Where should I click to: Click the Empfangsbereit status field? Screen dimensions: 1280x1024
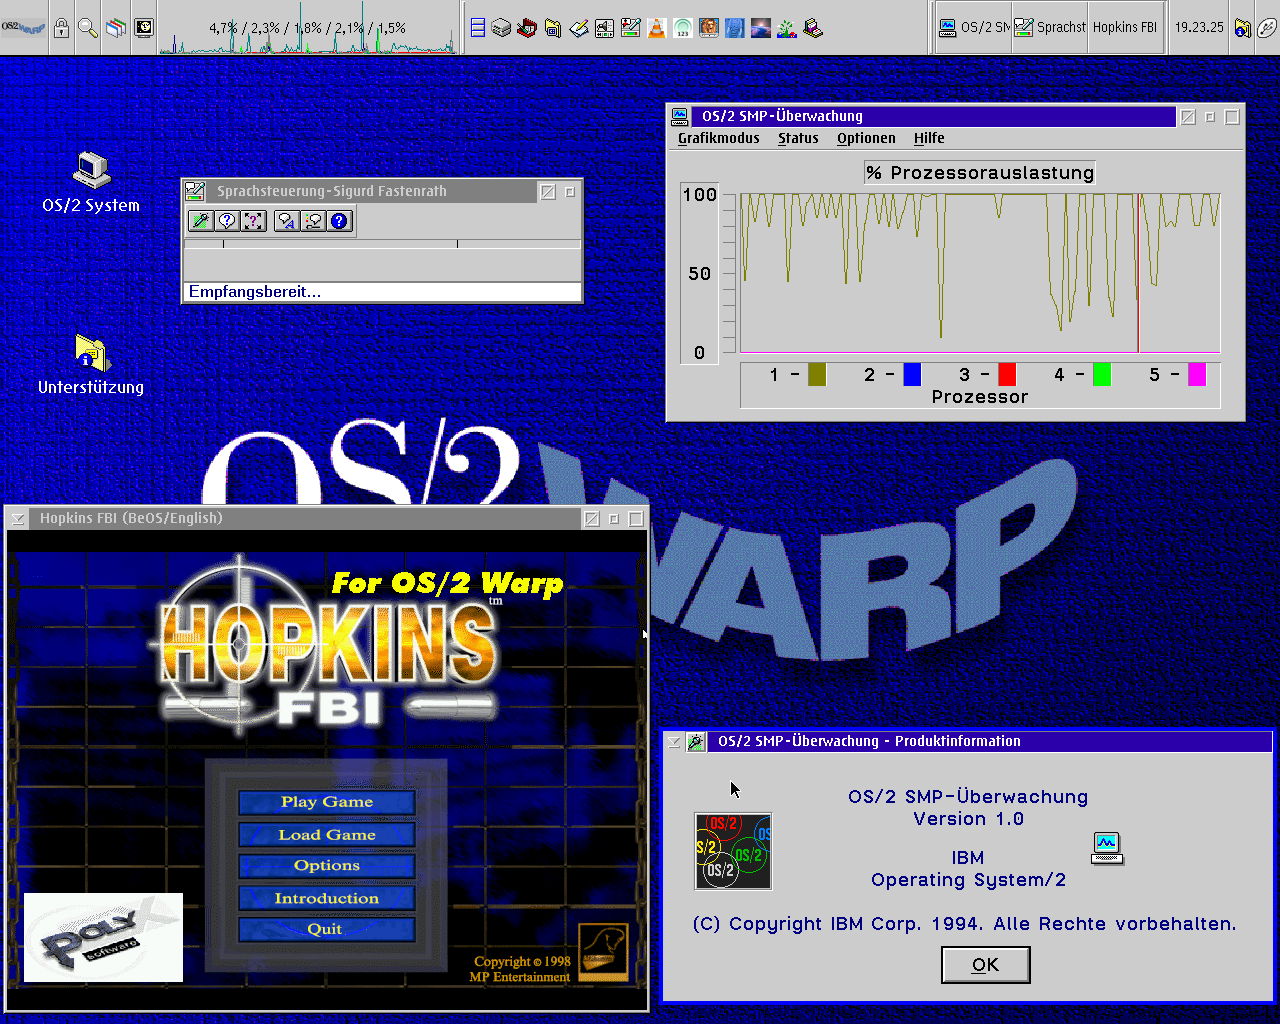pyautogui.click(x=382, y=292)
